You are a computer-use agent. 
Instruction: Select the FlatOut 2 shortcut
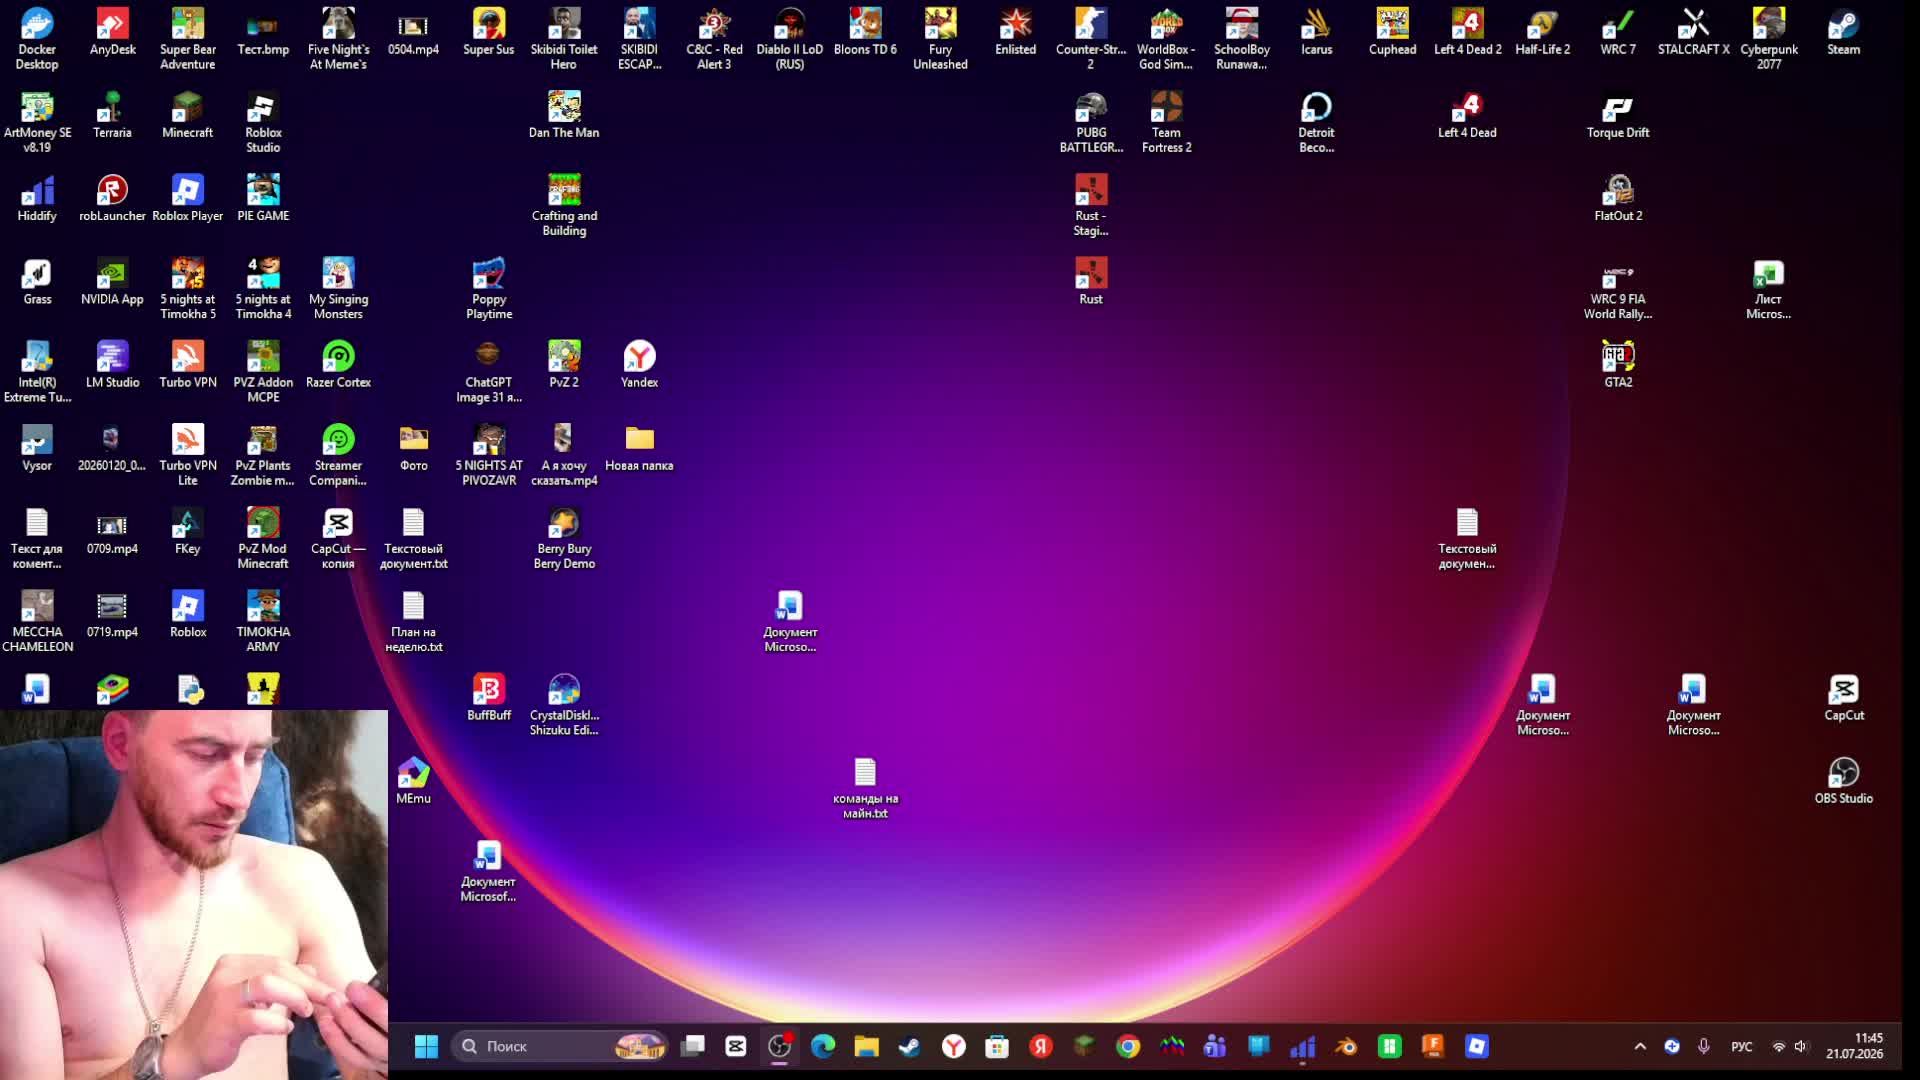coord(1618,197)
